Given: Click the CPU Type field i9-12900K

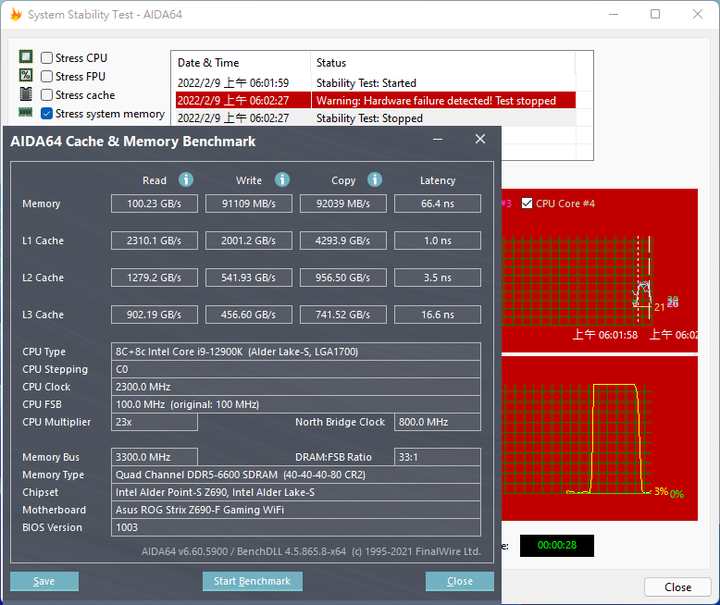Looking at the screenshot, I should (x=296, y=352).
